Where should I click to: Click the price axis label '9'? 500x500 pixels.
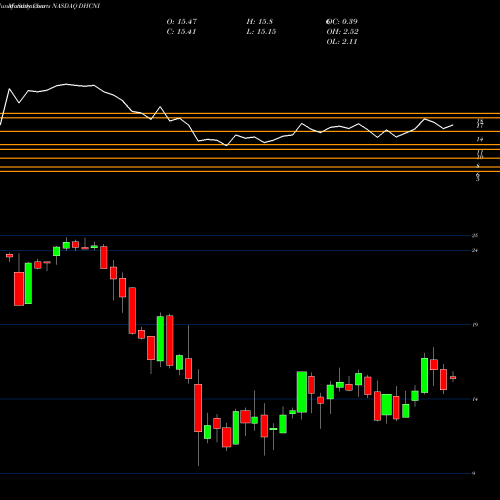click(x=474, y=473)
